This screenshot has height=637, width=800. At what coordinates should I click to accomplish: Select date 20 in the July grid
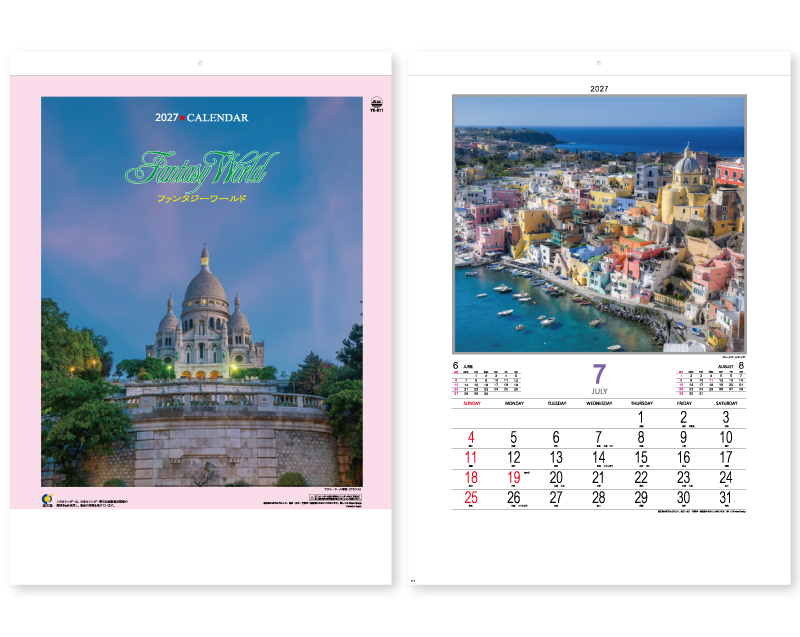556,478
